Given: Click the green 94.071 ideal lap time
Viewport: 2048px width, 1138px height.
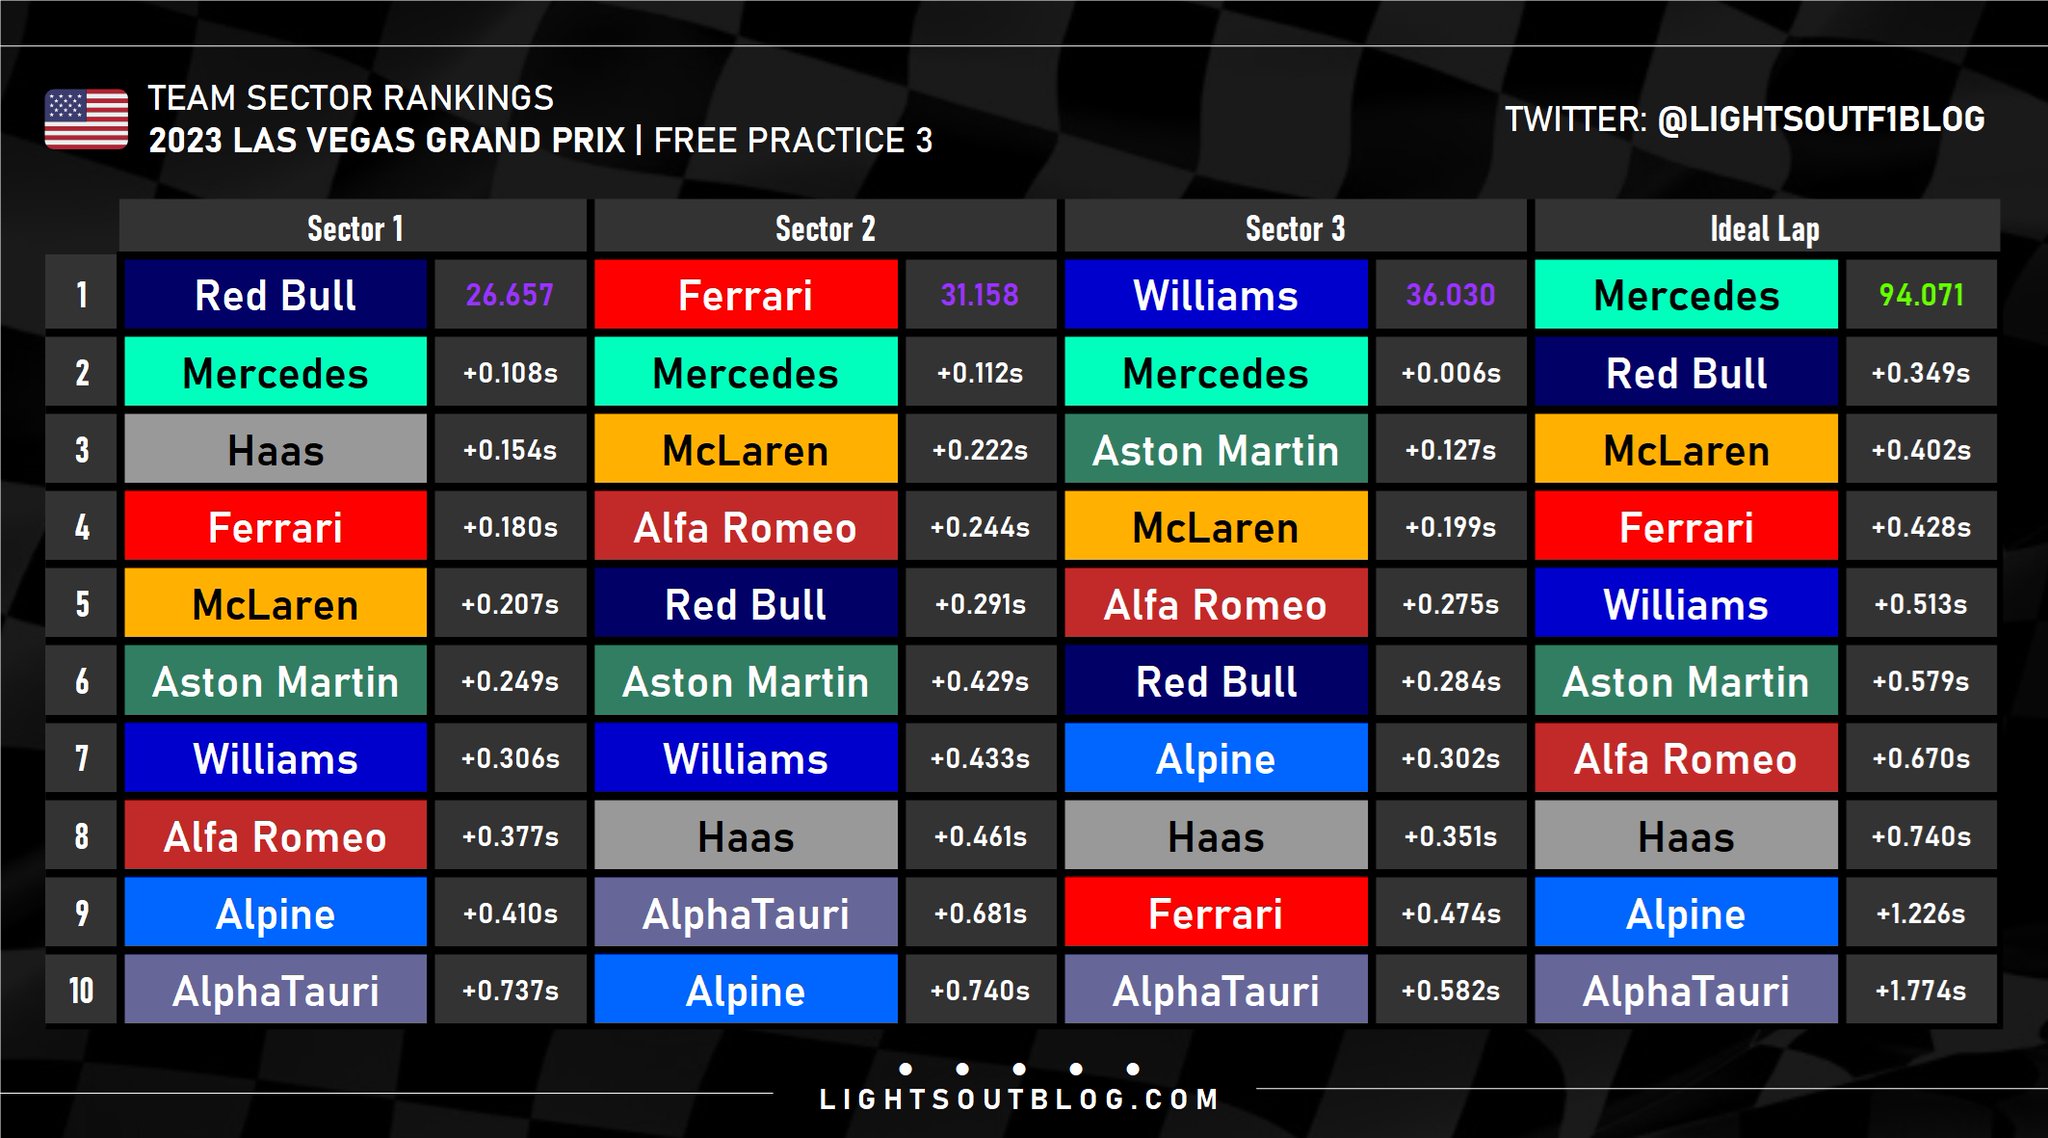Looking at the screenshot, I should point(1921,295).
